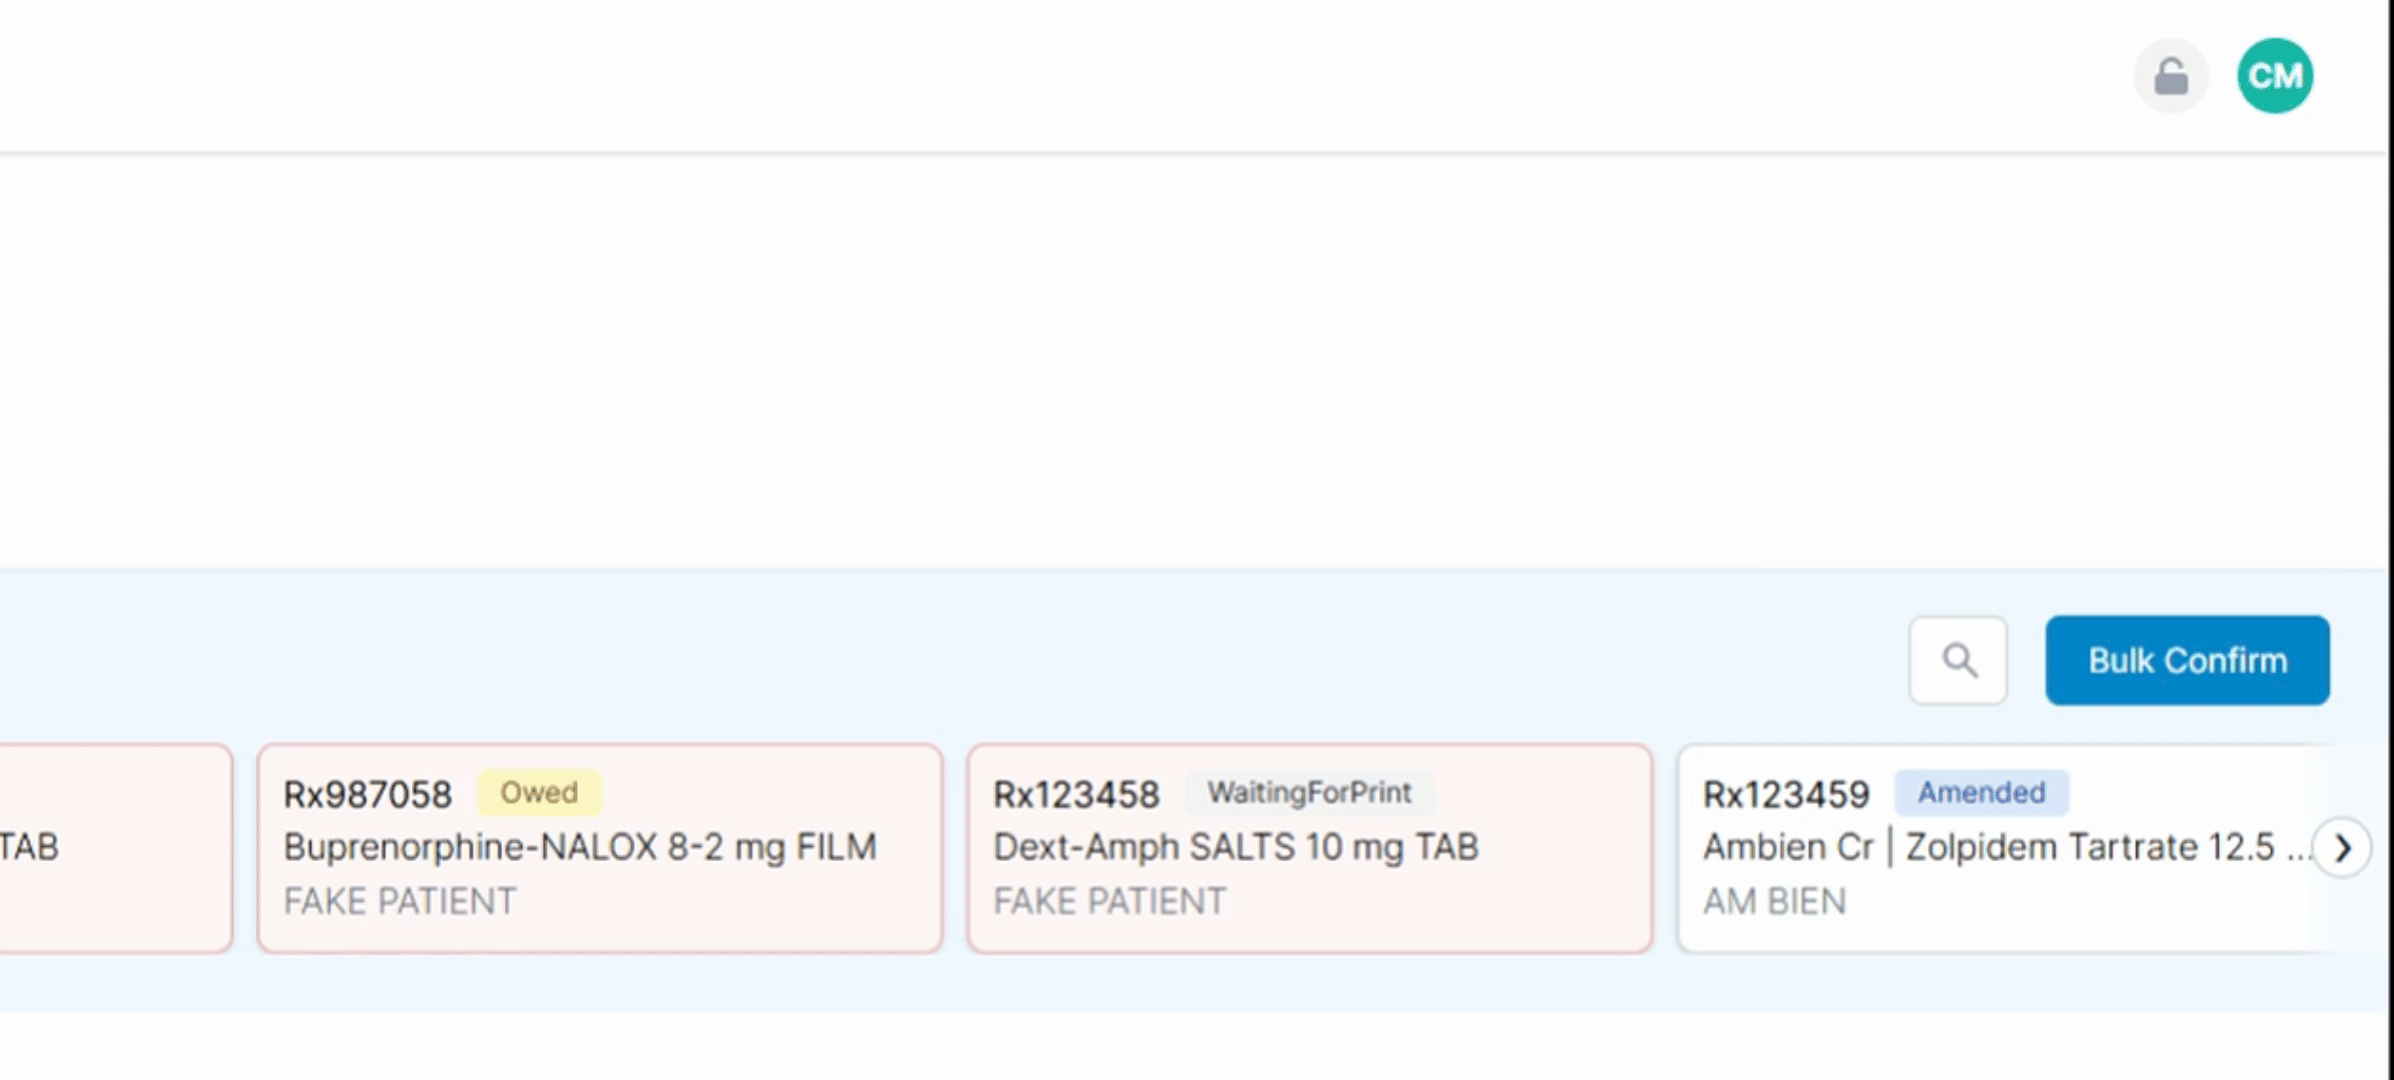The image size is (2394, 1080).
Task: Click the ellipsis ending the Ambien drug name
Action: [2299, 850]
